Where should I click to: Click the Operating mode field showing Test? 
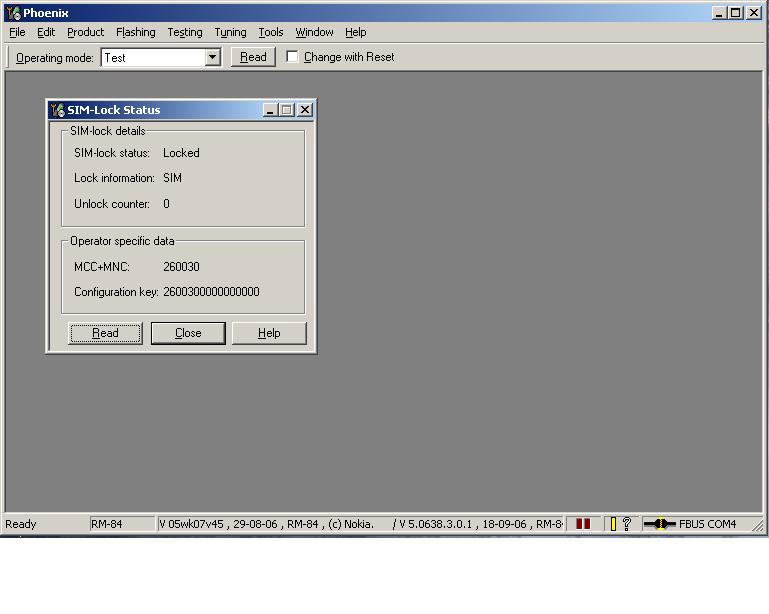coord(154,57)
